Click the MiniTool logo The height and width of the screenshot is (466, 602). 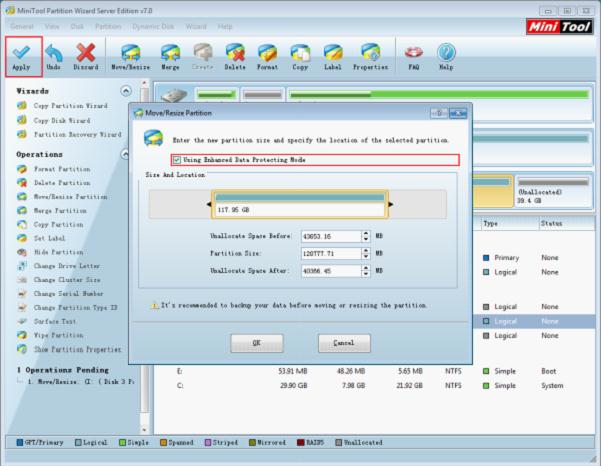(559, 27)
